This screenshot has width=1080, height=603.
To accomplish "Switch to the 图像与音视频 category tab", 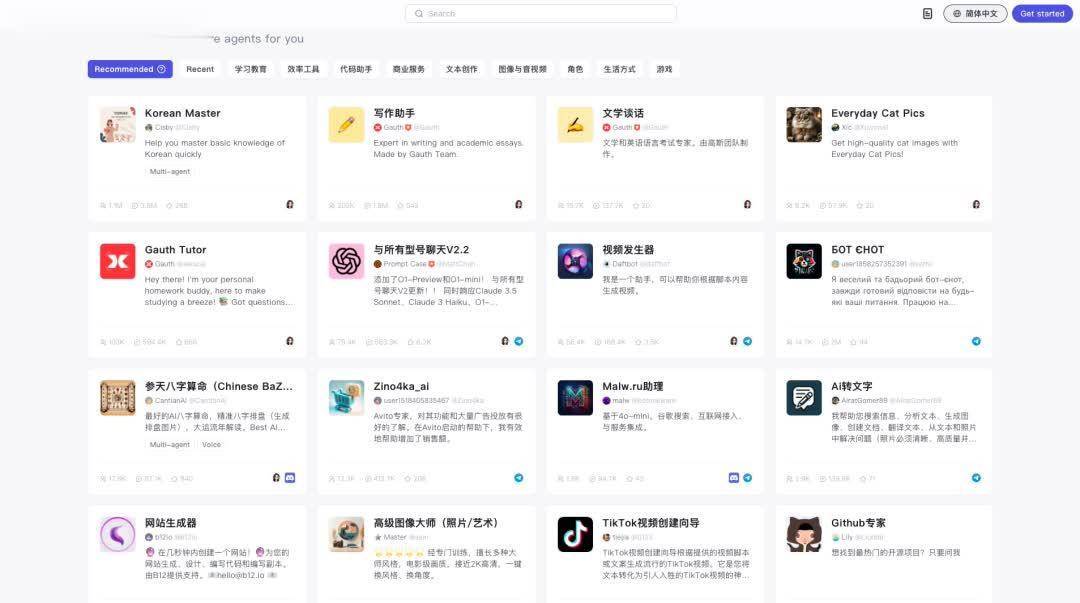I will [x=522, y=69].
